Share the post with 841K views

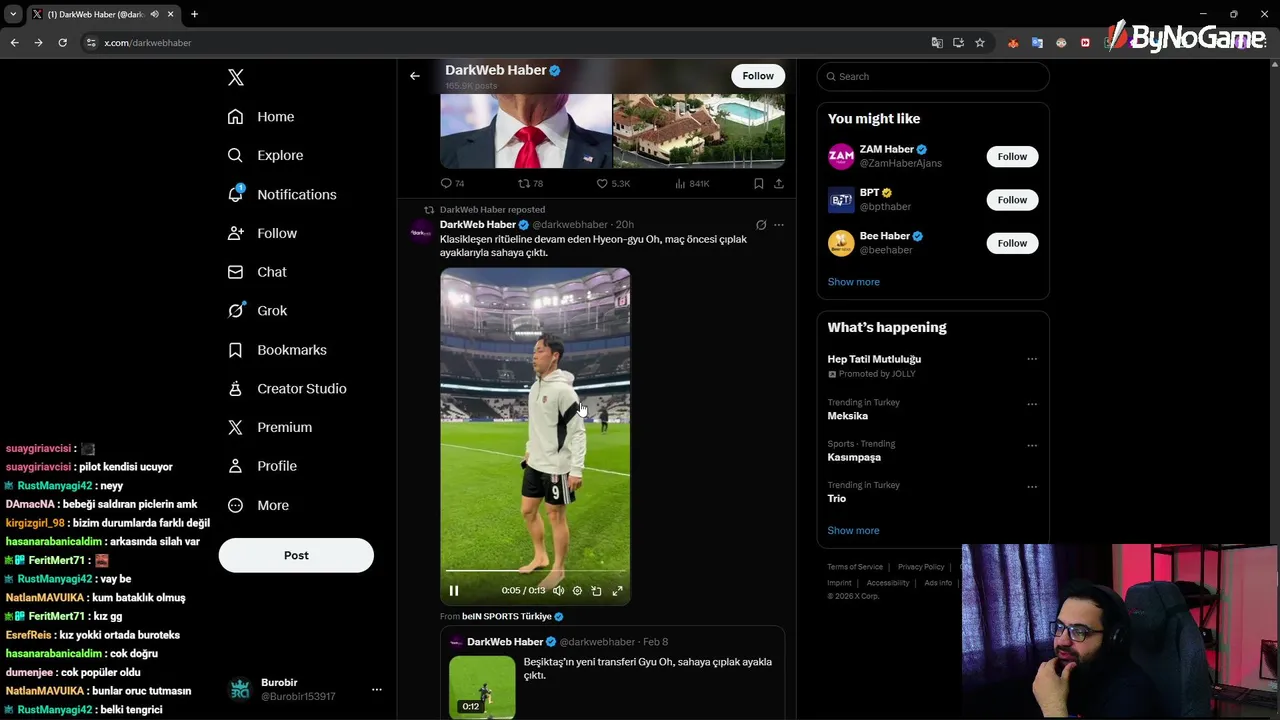click(x=779, y=183)
